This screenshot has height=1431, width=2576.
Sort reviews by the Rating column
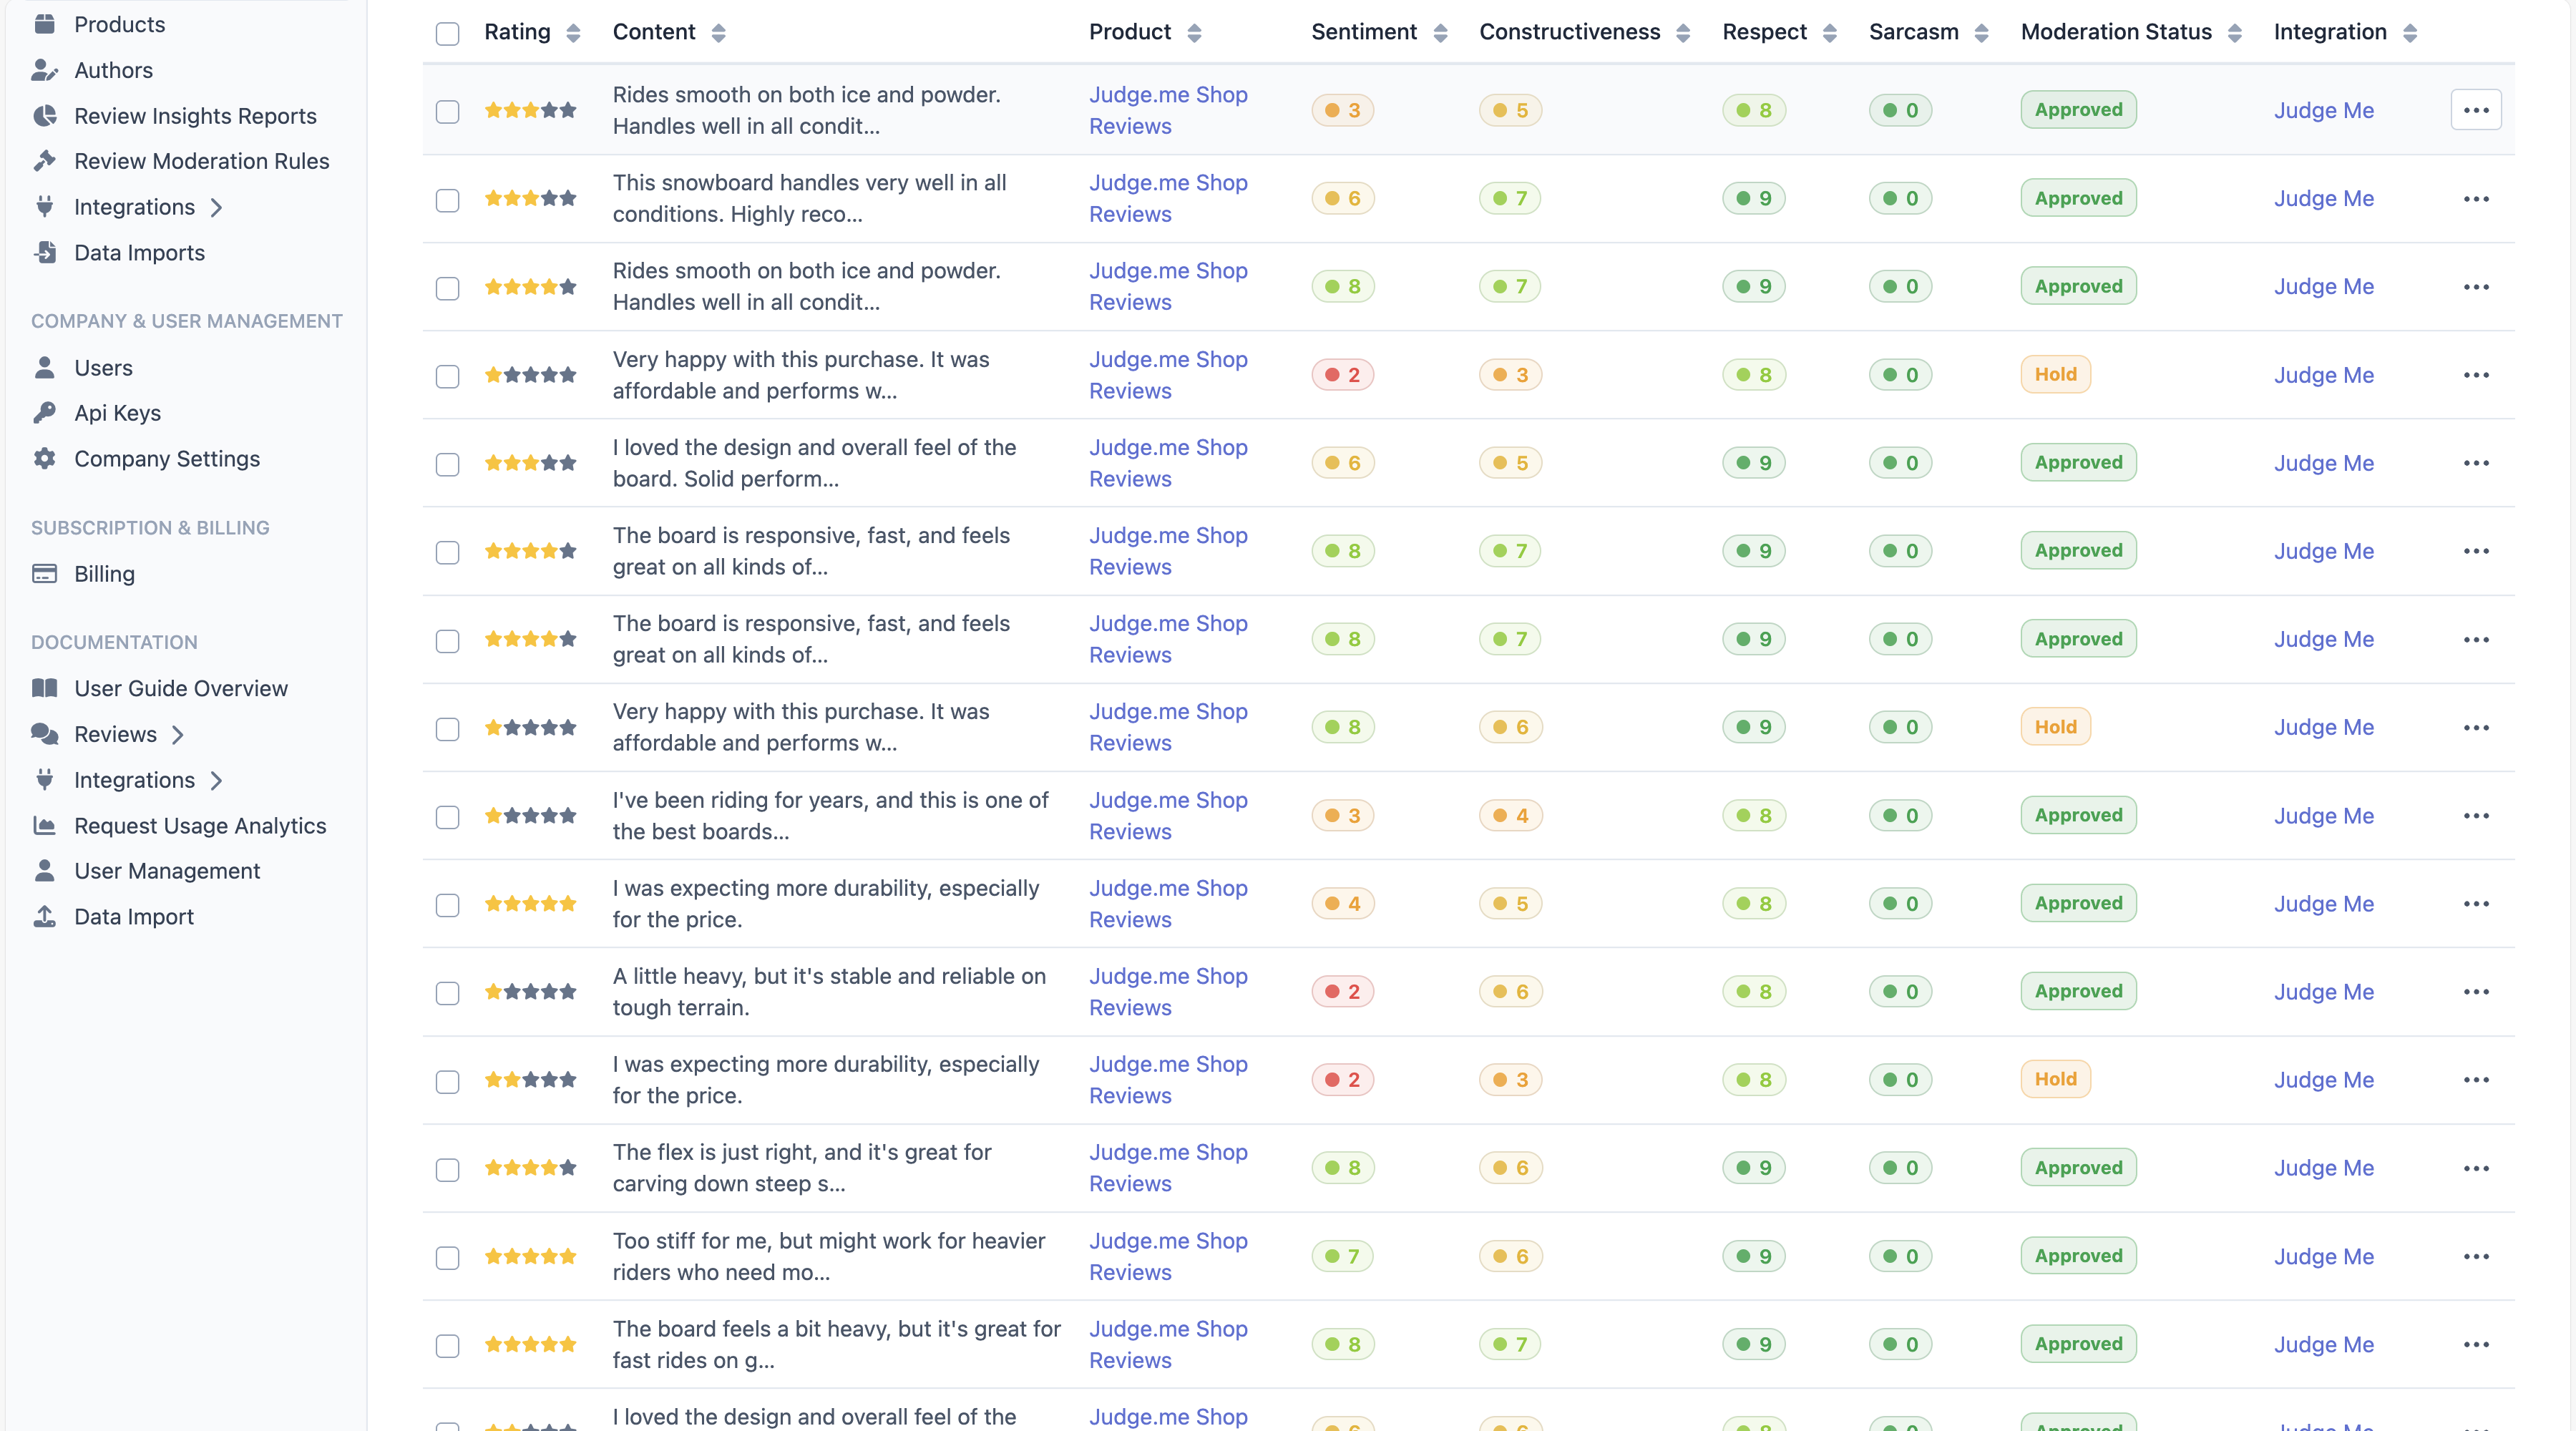point(572,32)
